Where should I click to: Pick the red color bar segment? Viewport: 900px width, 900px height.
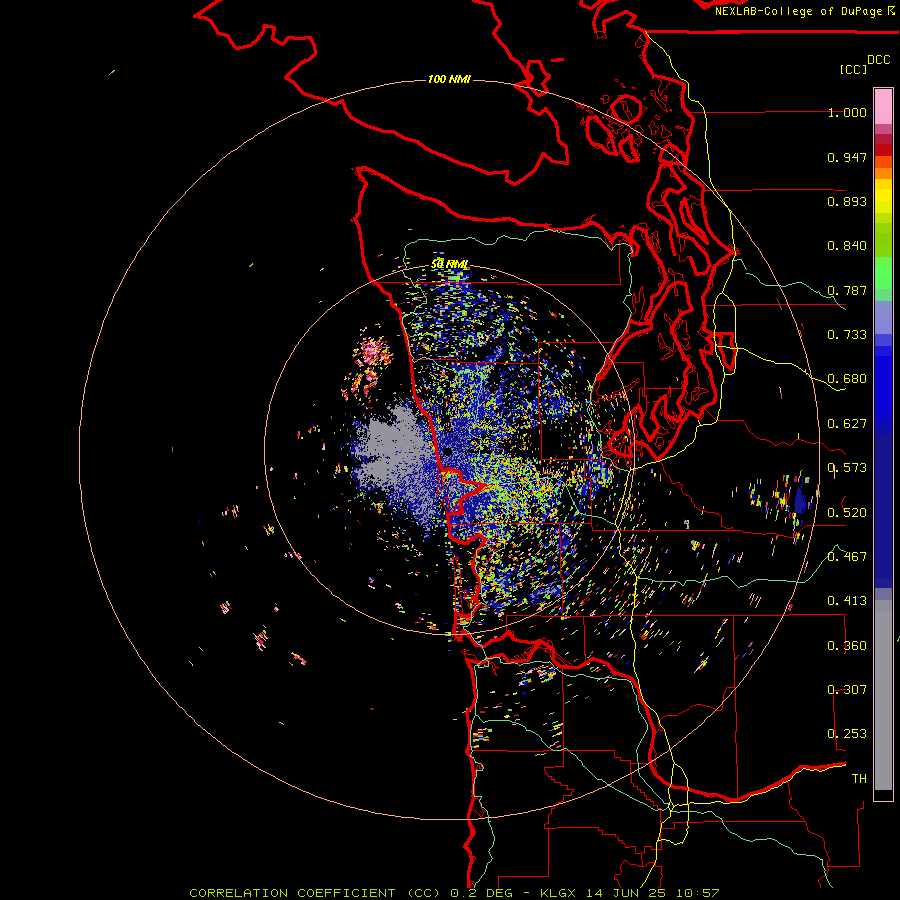(883, 150)
